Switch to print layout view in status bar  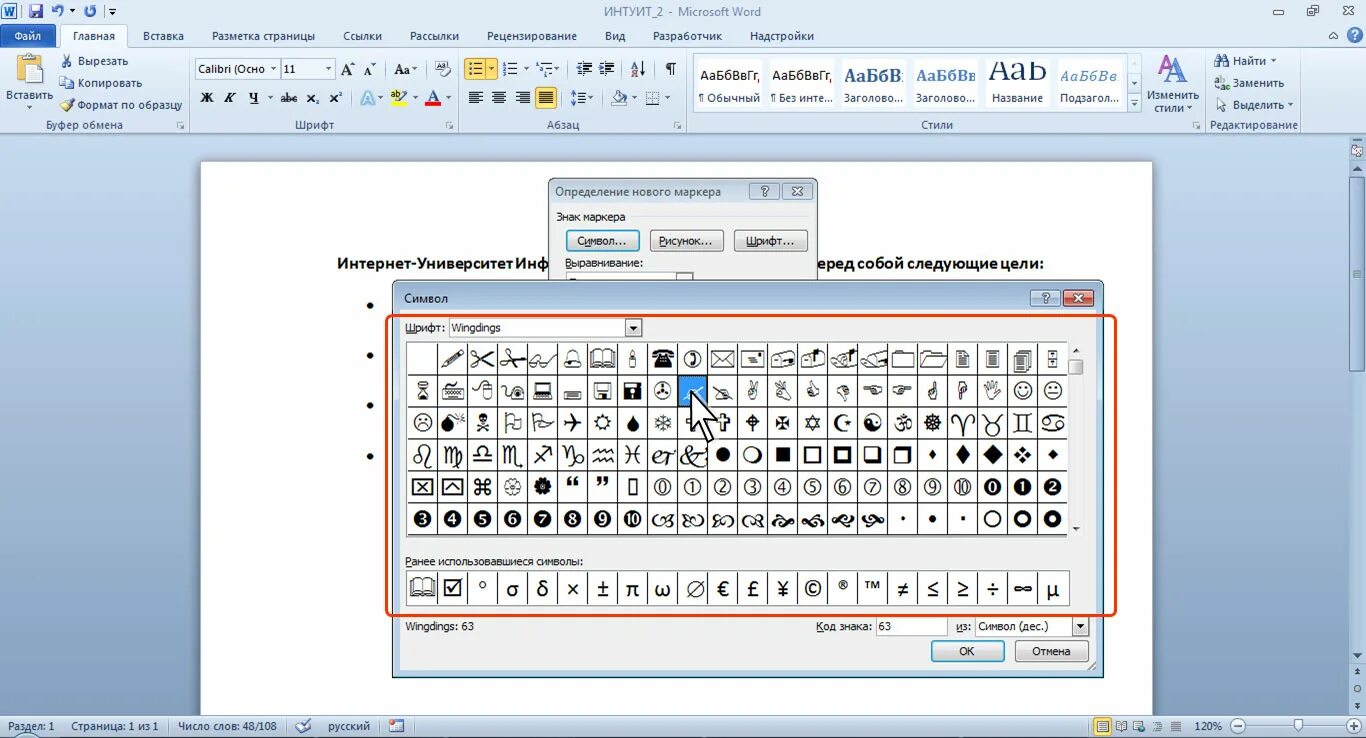pos(1102,726)
